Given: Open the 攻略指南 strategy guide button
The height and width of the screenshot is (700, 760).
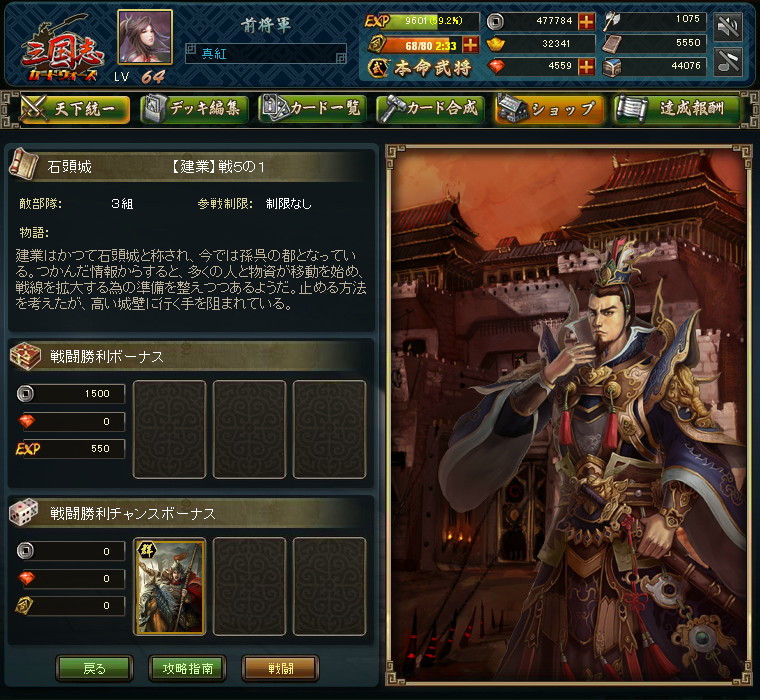Looking at the screenshot, I should tap(188, 668).
